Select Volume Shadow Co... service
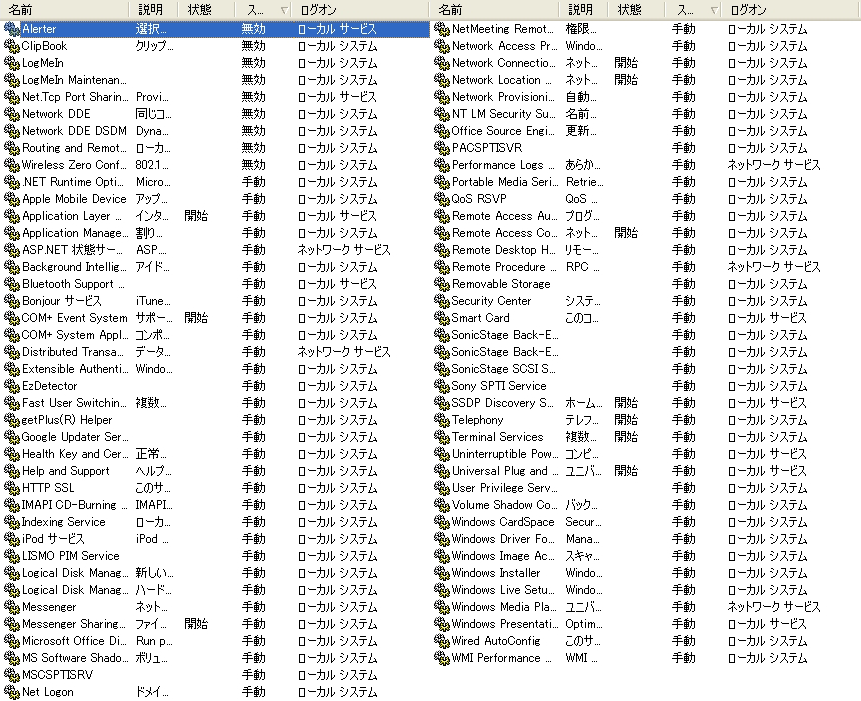This screenshot has width=861, height=701. coord(504,505)
